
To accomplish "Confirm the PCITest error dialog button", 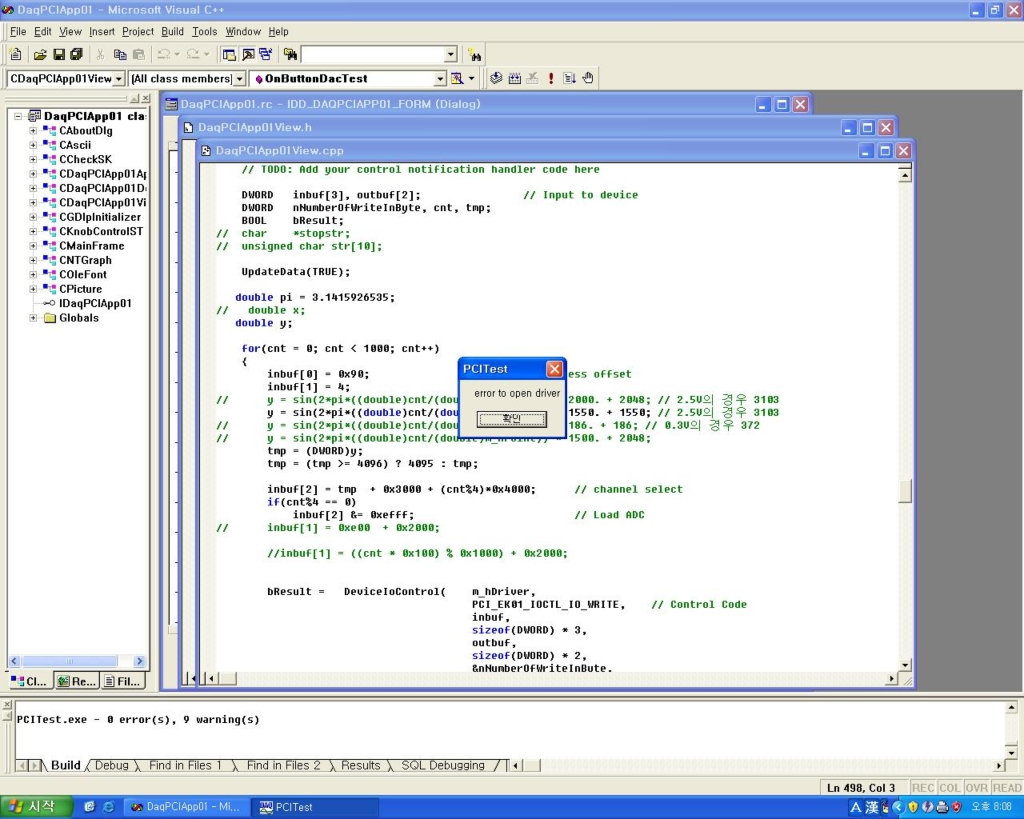I will point(511,419).
